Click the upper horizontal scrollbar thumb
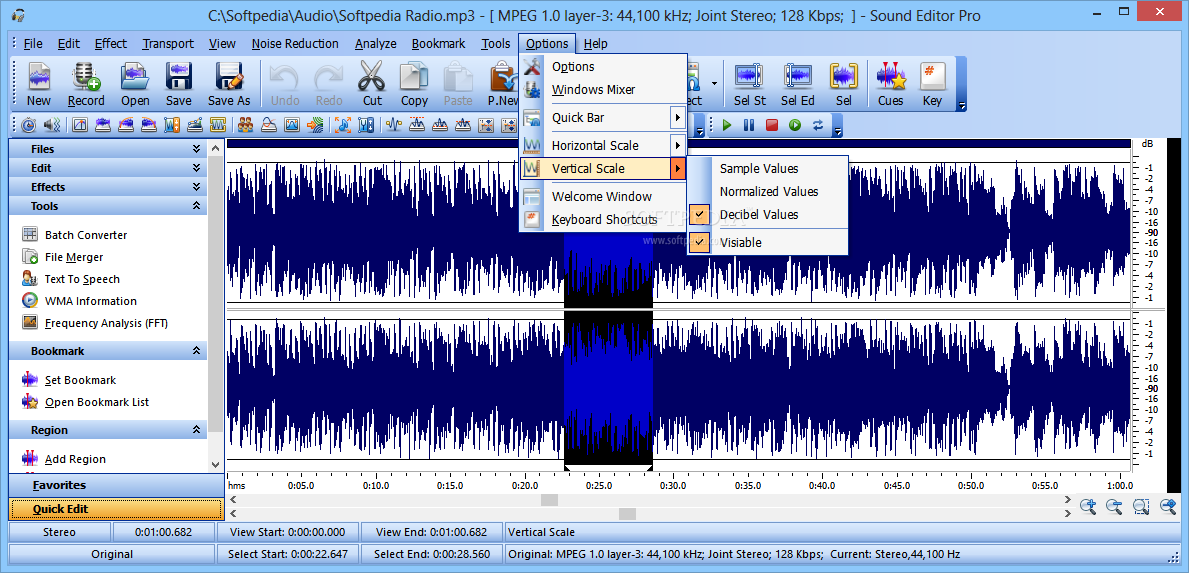This screenshot has width=1189, height=573. (549, 500)
